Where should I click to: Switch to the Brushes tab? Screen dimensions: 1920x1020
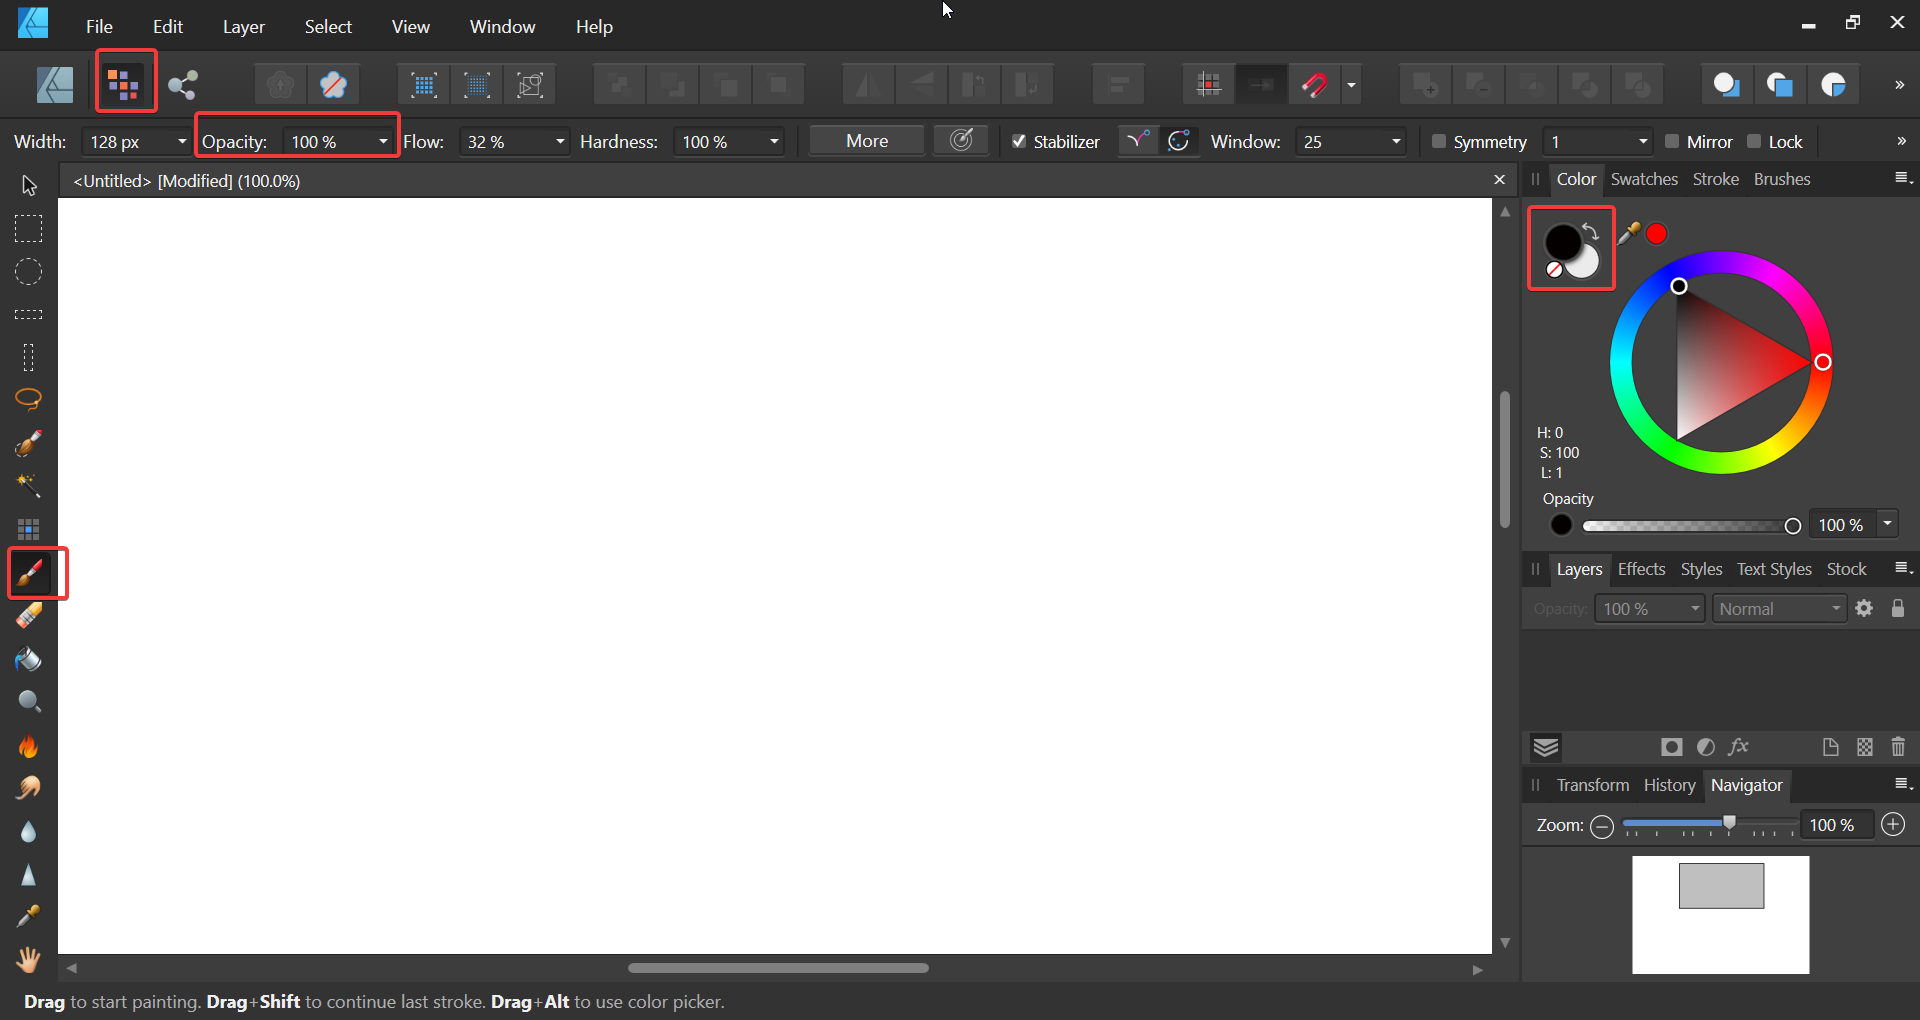pos(1782,179)
